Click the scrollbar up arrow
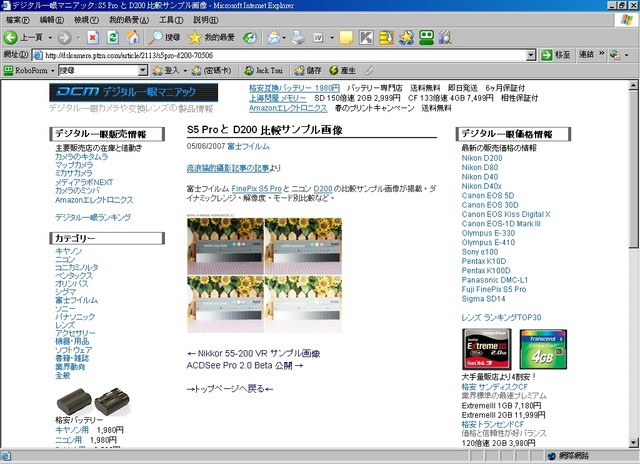The image size is (640, 464). (633, 85)
